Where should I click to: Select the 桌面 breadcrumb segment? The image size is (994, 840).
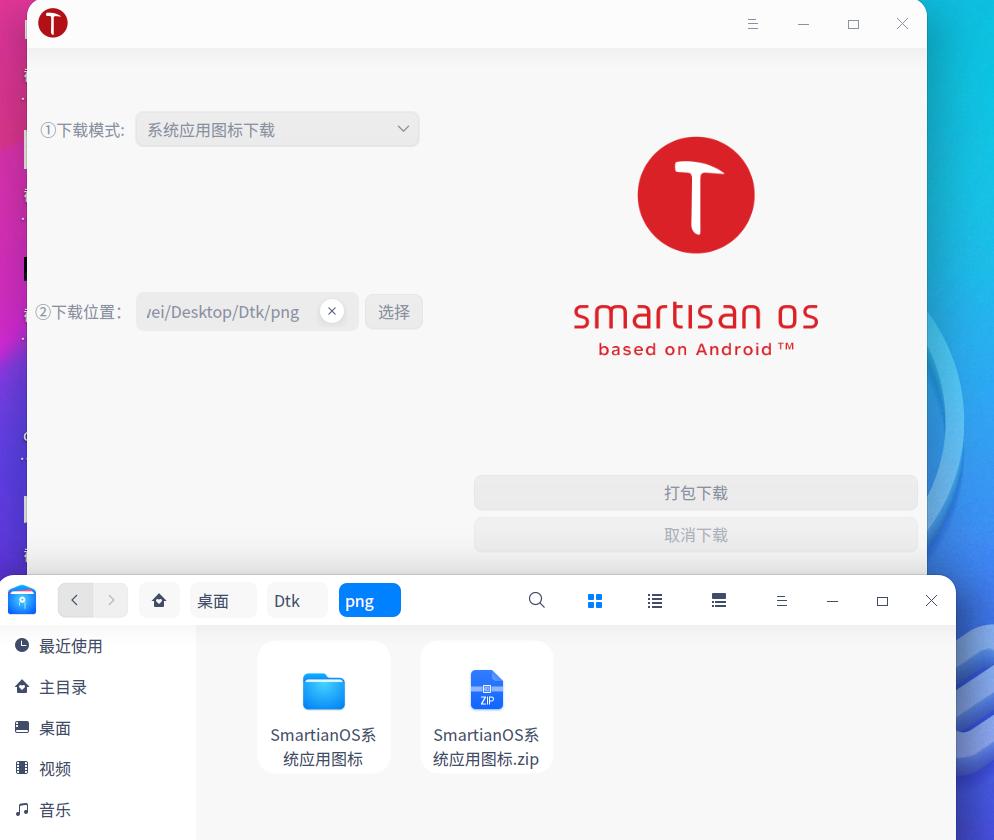tap(223, 600)
